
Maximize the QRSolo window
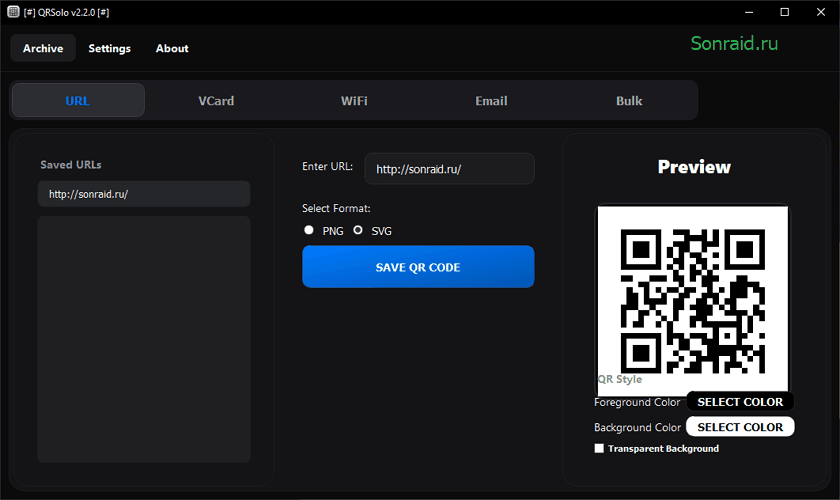pos(784,12)
